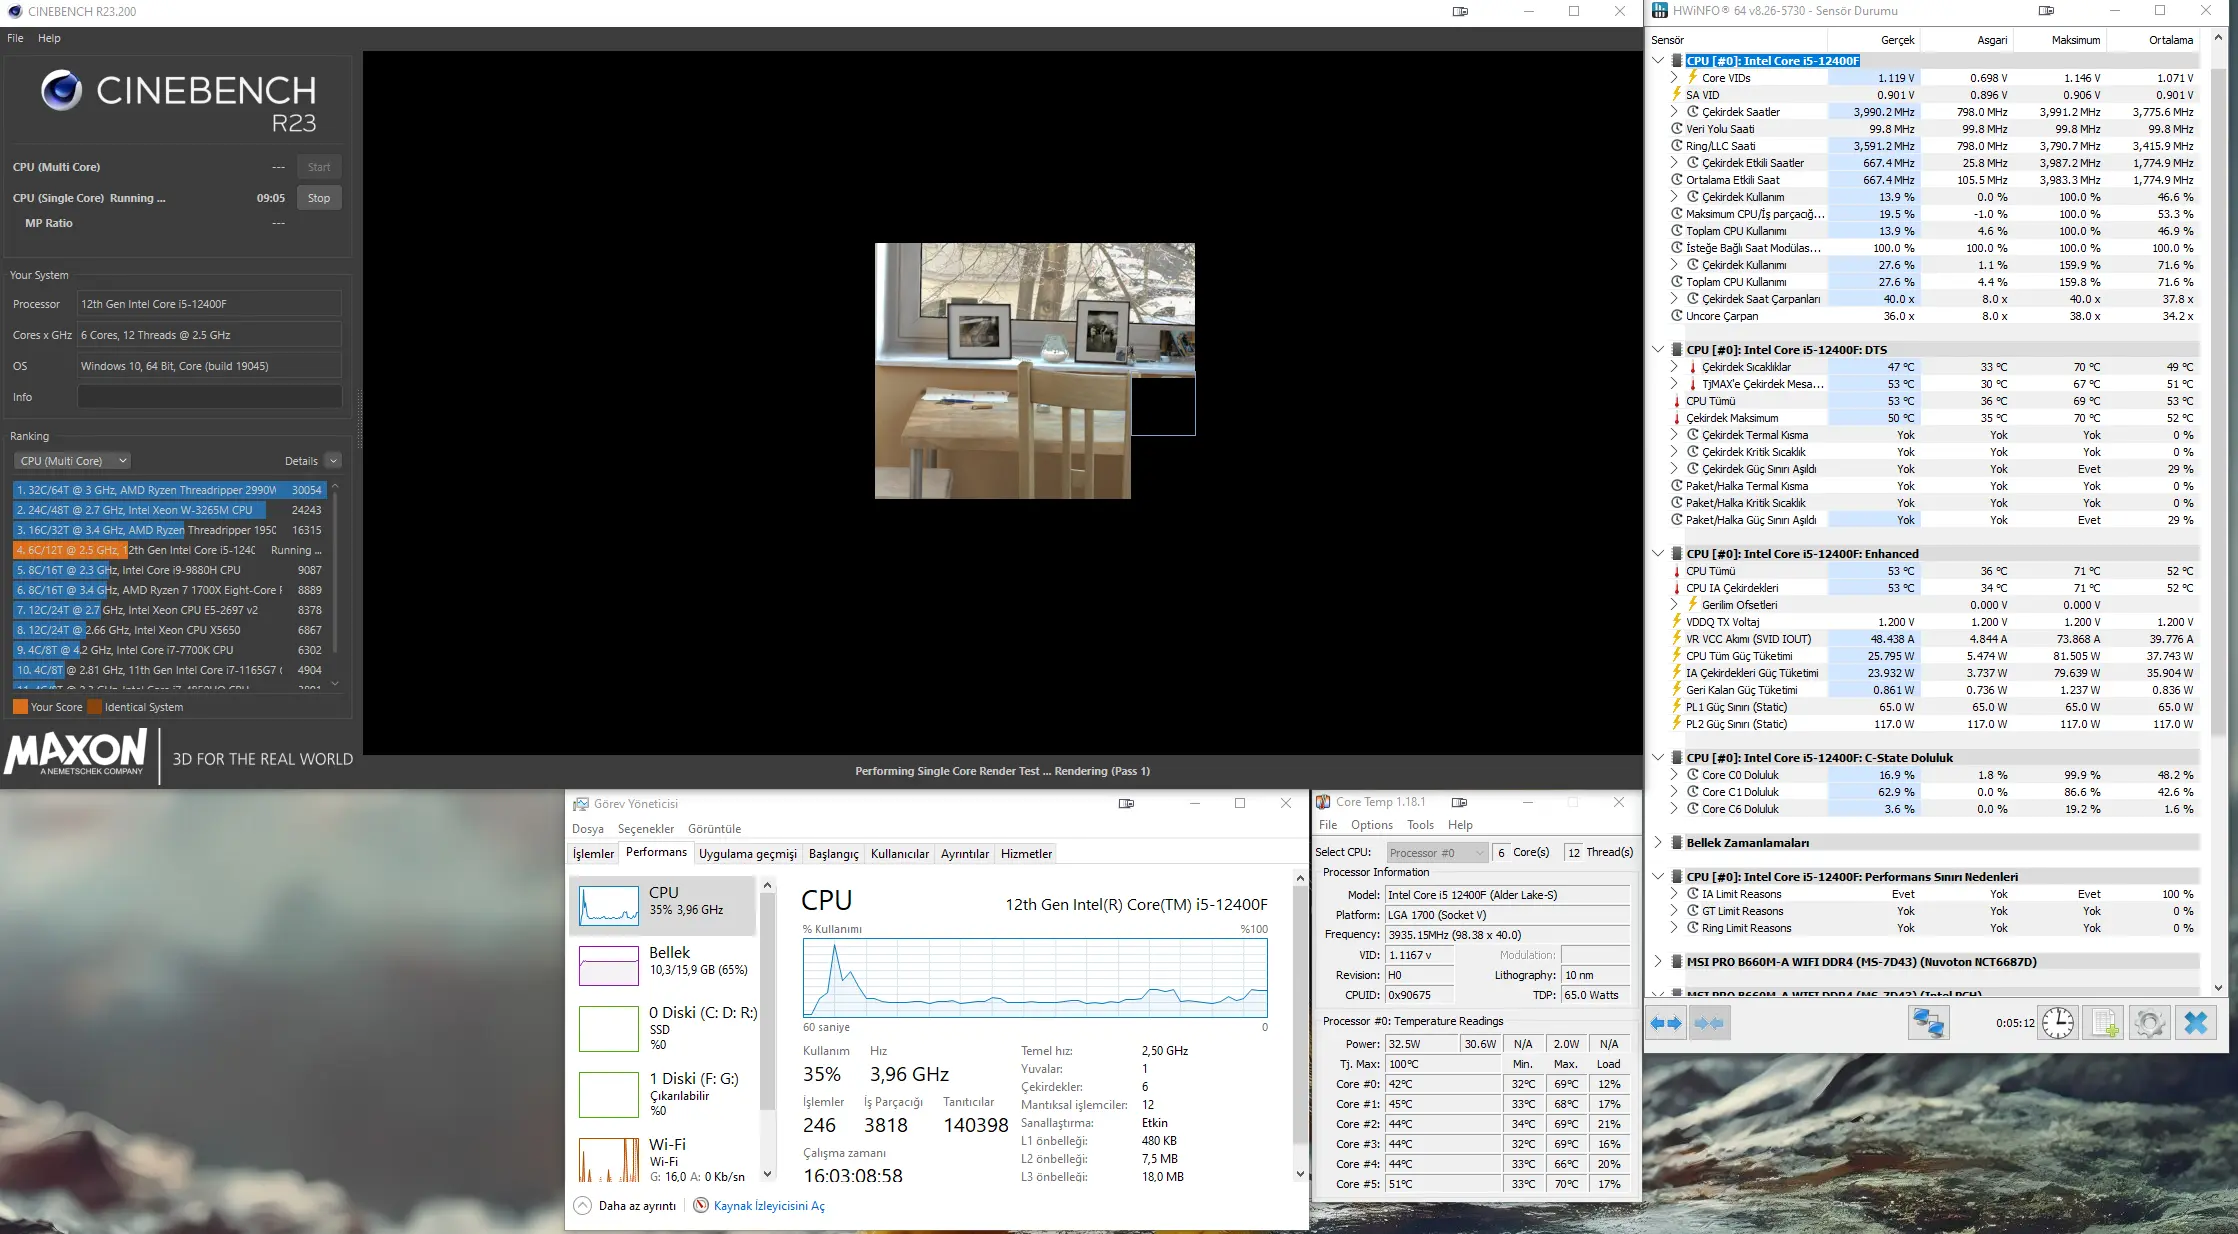Click HWiNFO clock reset timer icon
The width and height of the screenshot is (2238, 1234).
point(2058,1023)
